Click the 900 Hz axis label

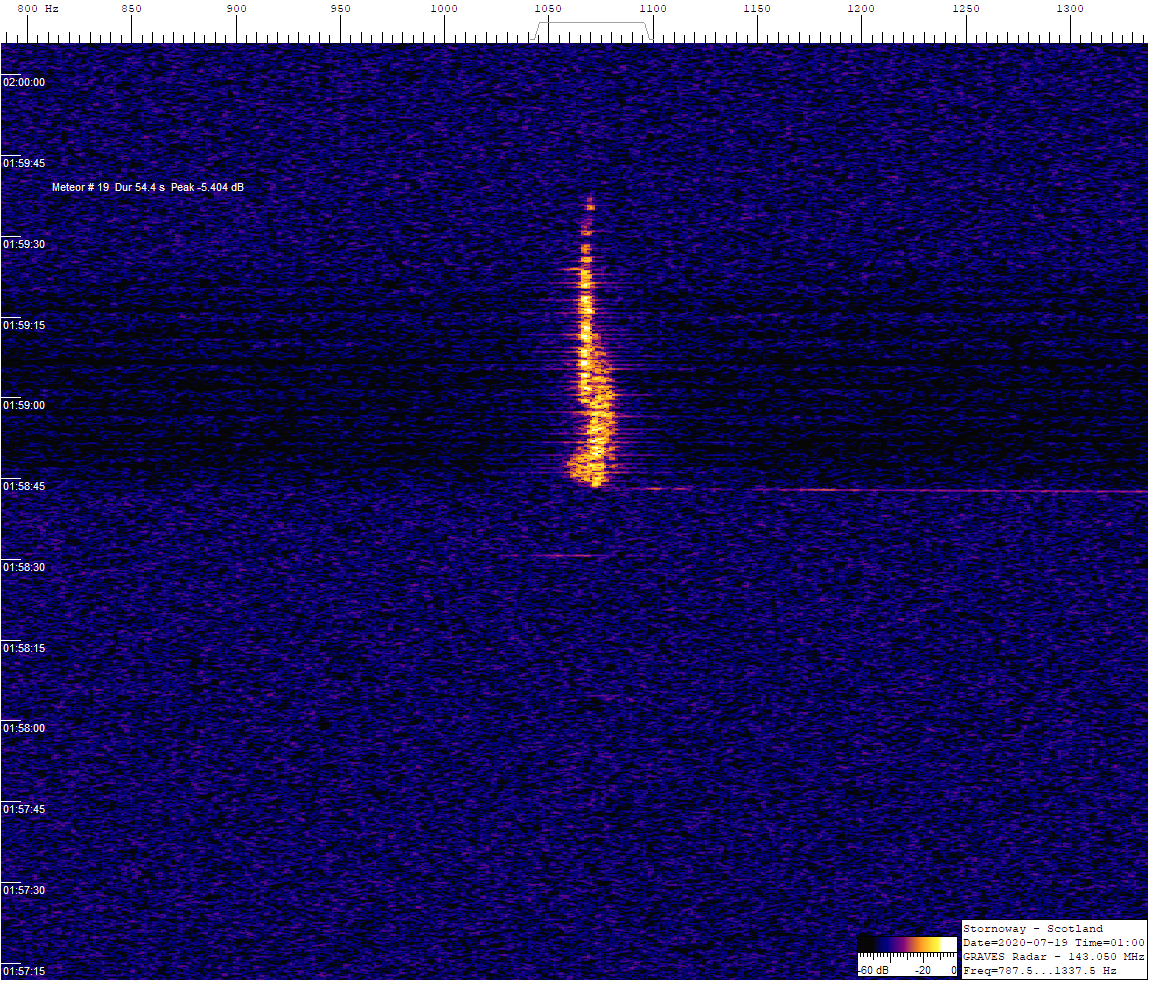click(x=236, y=9)
